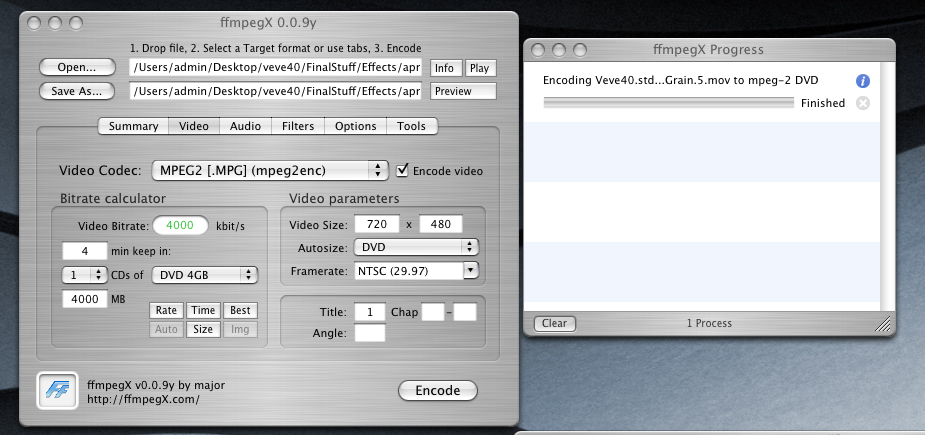This screenshot has height=435, width=925.
Task: Click the Play button
Action: tap(480, 68)
